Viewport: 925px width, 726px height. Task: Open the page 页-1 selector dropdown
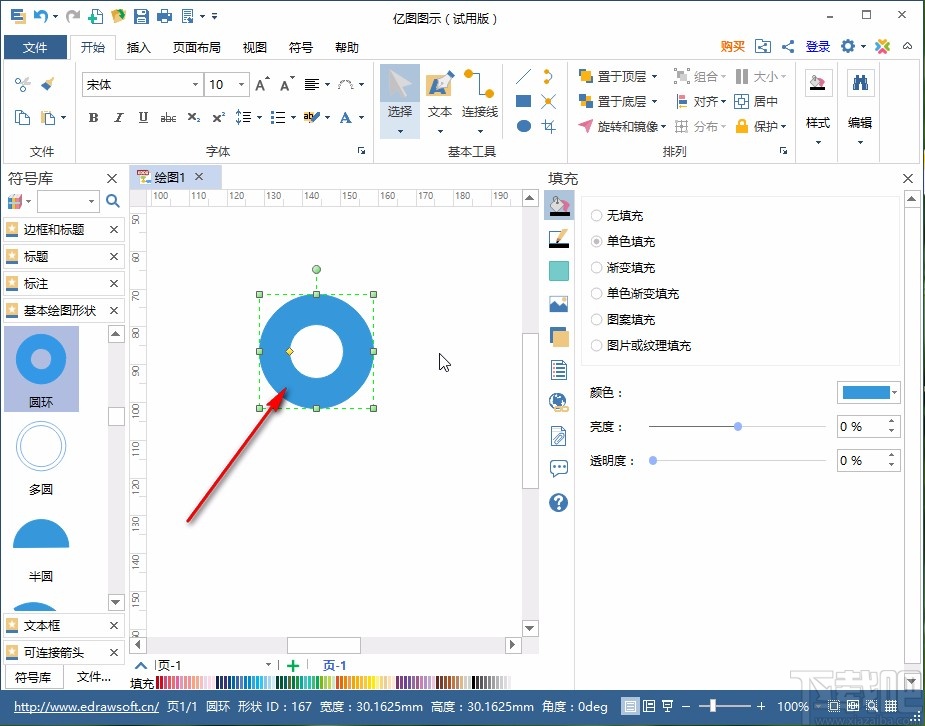coord(268,665)
